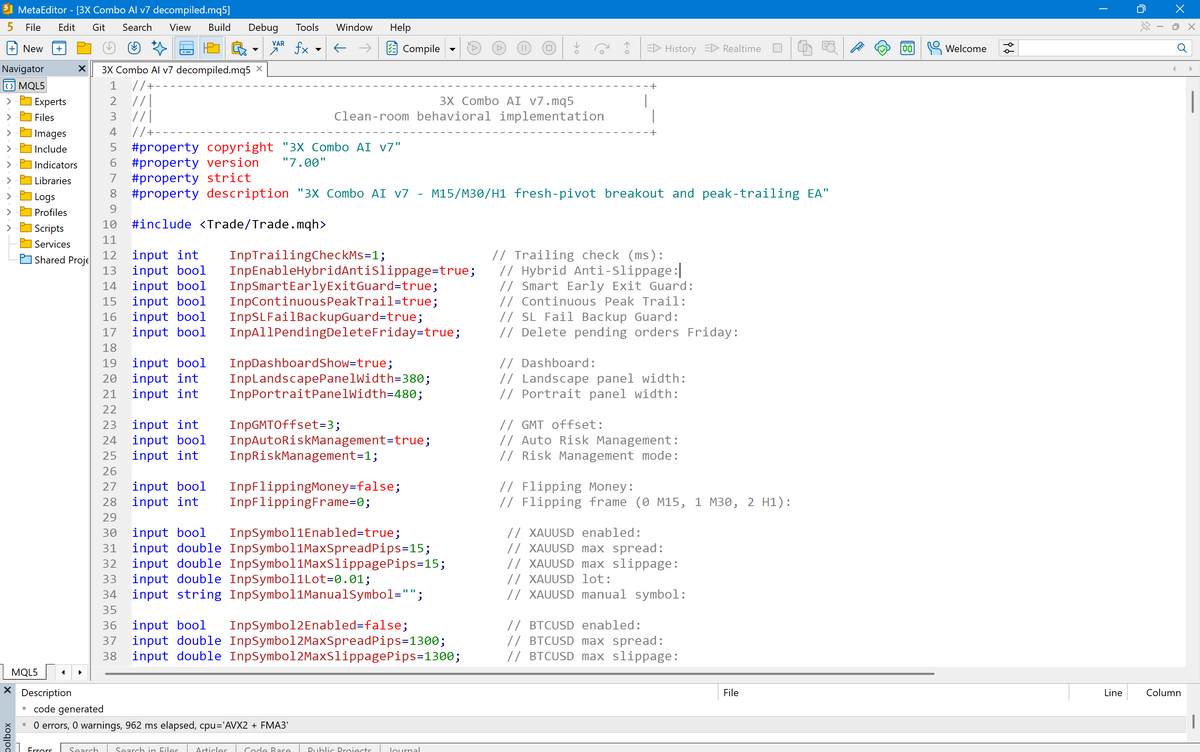Click the search options sliders icon
Image resolution: width=1200 pixels, height=752 pixels.
1008,48
